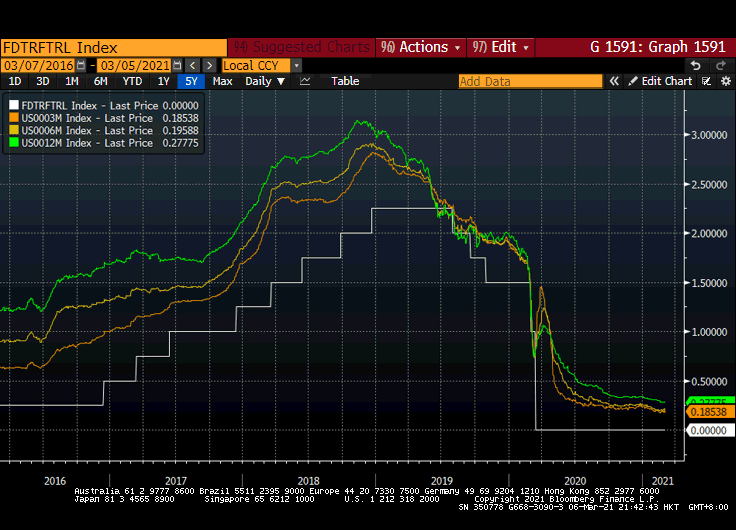
Task: Click the undo arrow icon
Action: (x=696, y=65)
